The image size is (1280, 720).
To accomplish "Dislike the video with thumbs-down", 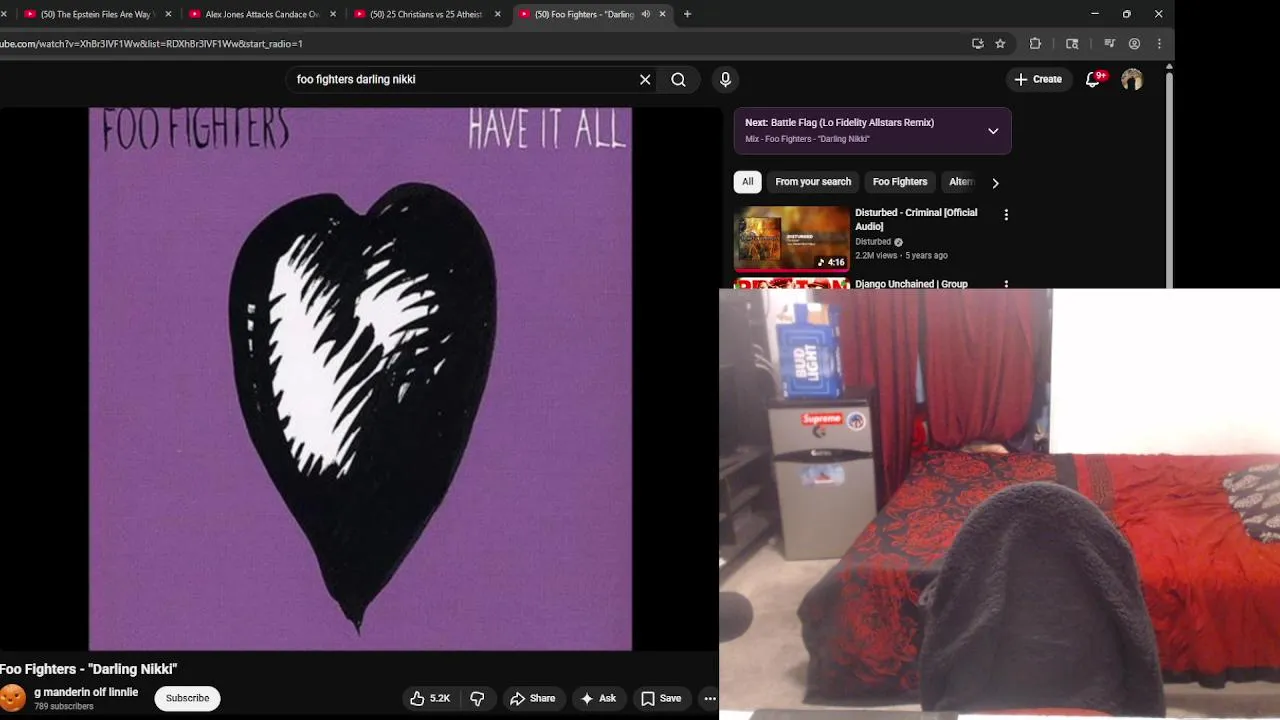I will click(x=477, y=698).
